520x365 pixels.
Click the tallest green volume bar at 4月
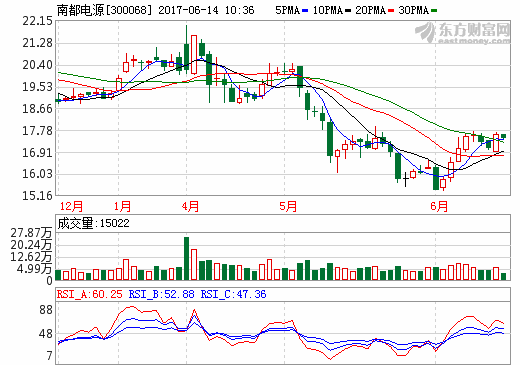[x=186, y=258]
